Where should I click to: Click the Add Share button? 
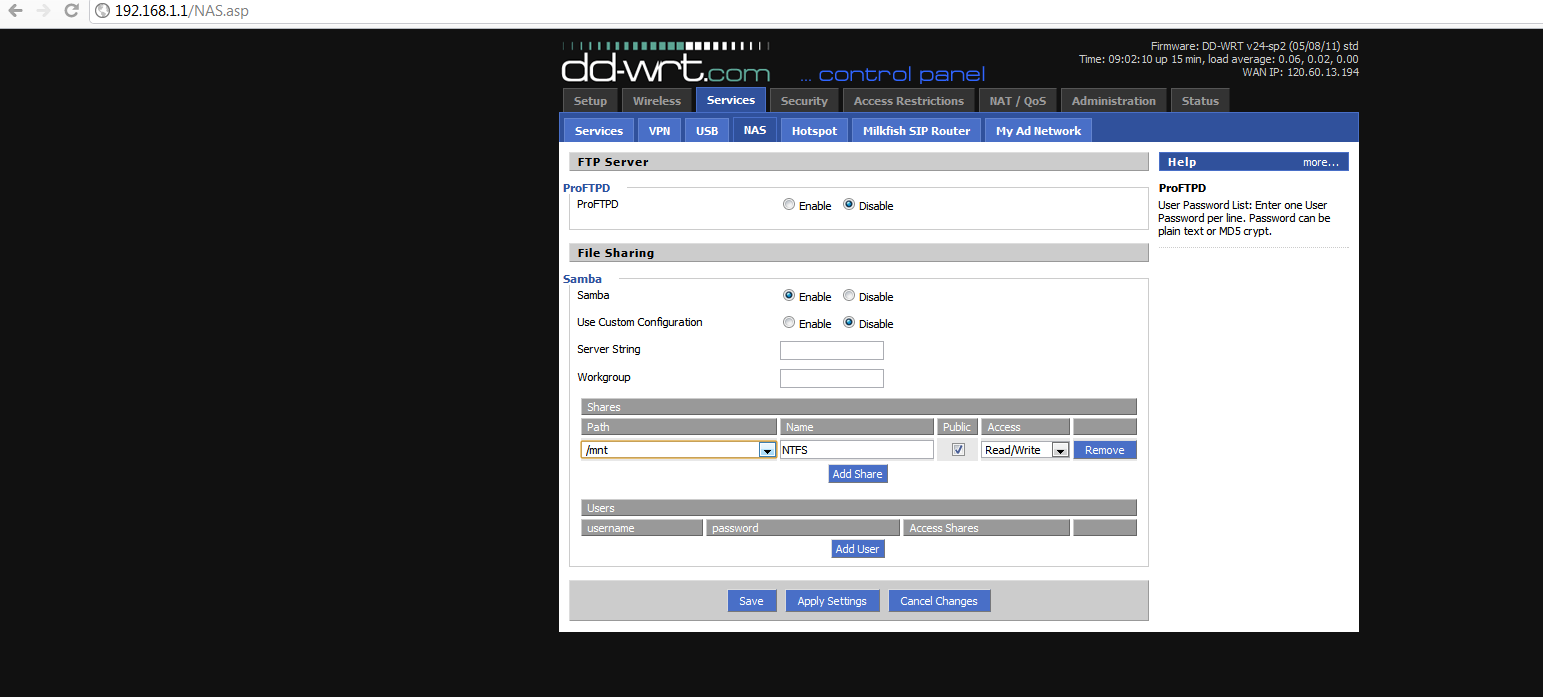point(858,474)
